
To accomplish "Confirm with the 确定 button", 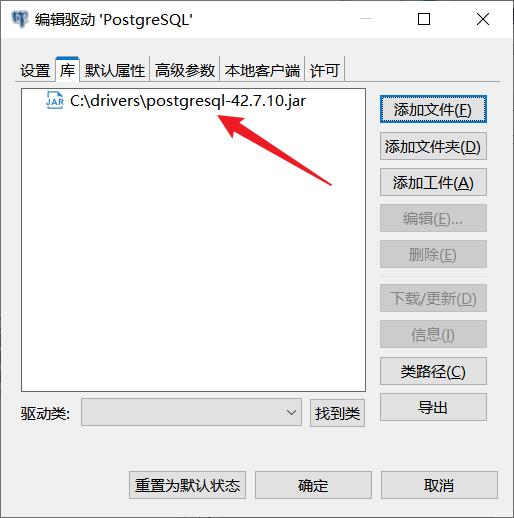I will point(313,485).
